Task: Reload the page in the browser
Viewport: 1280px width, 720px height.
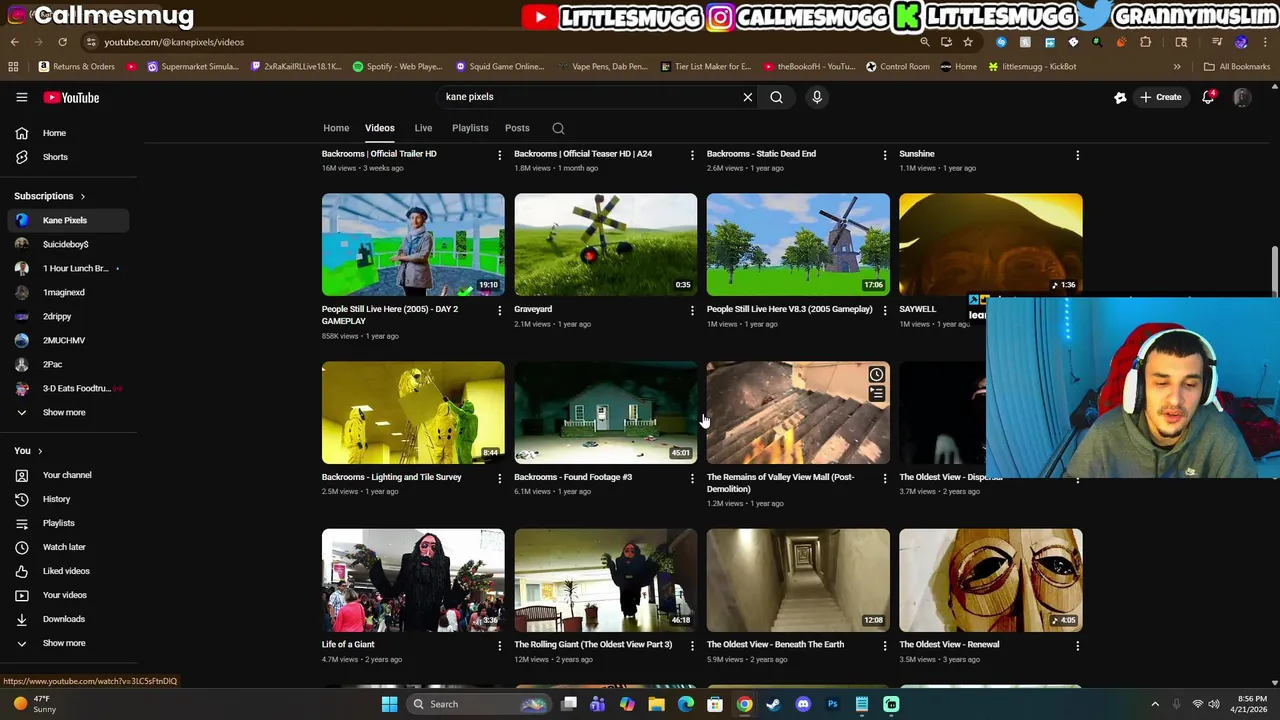Action: [62, 42]
